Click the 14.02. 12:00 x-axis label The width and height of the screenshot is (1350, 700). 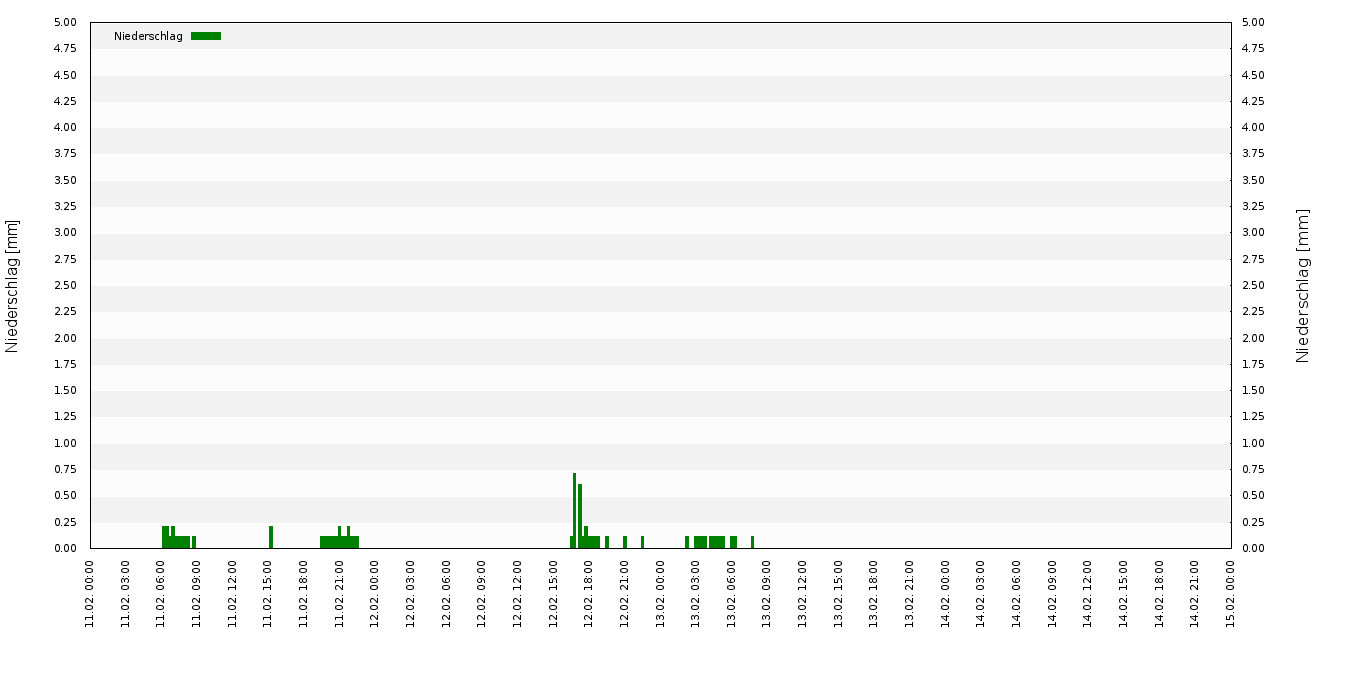tap(1088, 594)
